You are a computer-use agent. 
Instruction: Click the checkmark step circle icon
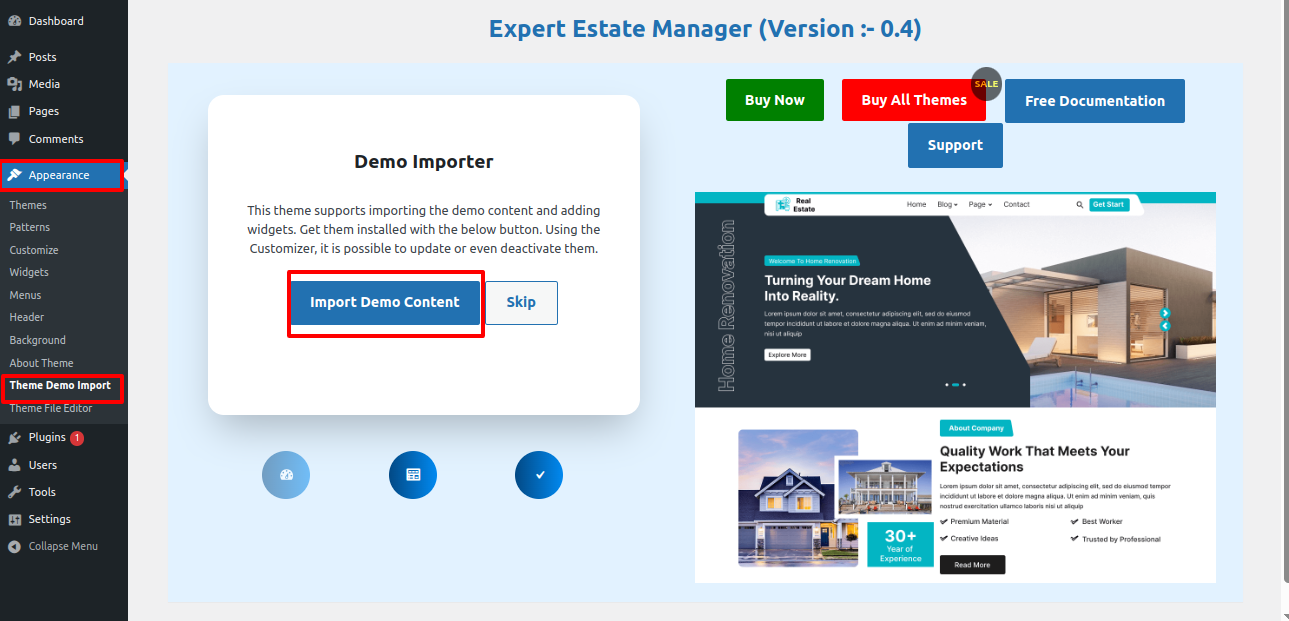coord(539,475)
